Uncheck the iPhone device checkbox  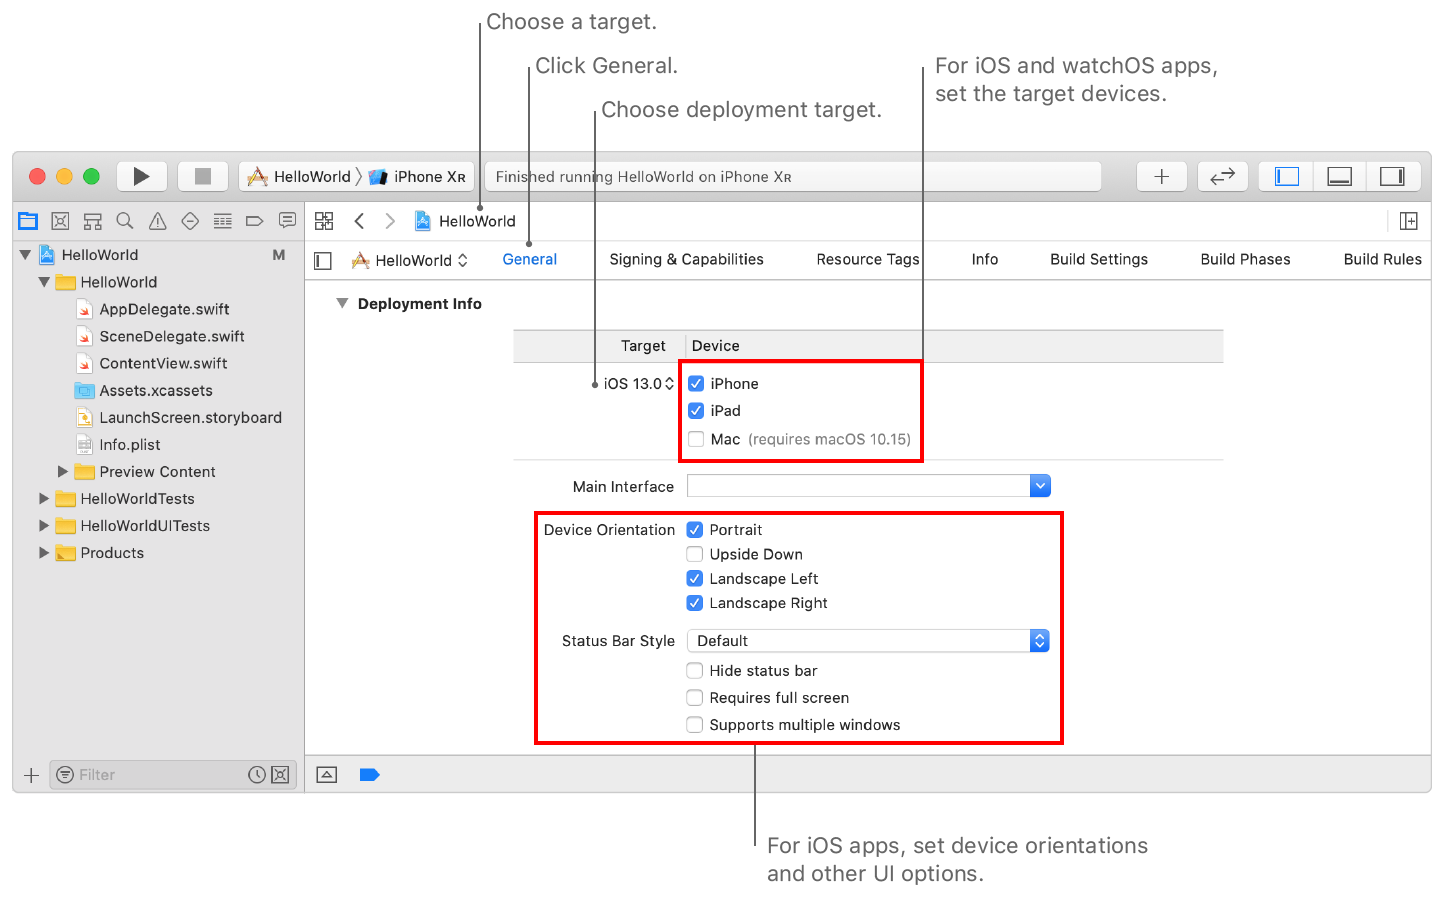pyautogui.click(x=696, y=383)
